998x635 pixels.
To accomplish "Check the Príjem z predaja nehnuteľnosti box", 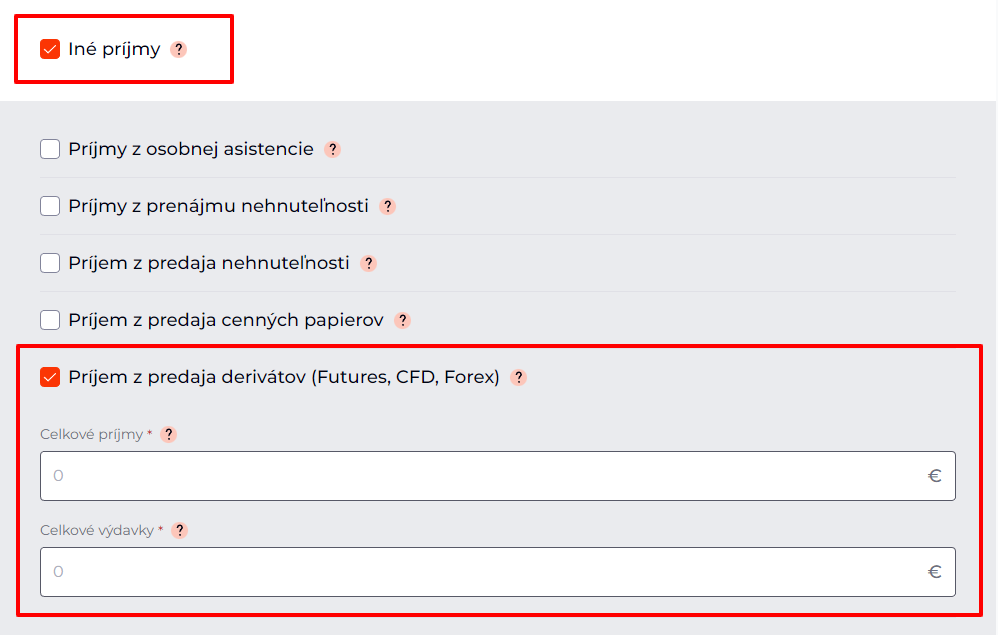I will (x=50, y=263).
